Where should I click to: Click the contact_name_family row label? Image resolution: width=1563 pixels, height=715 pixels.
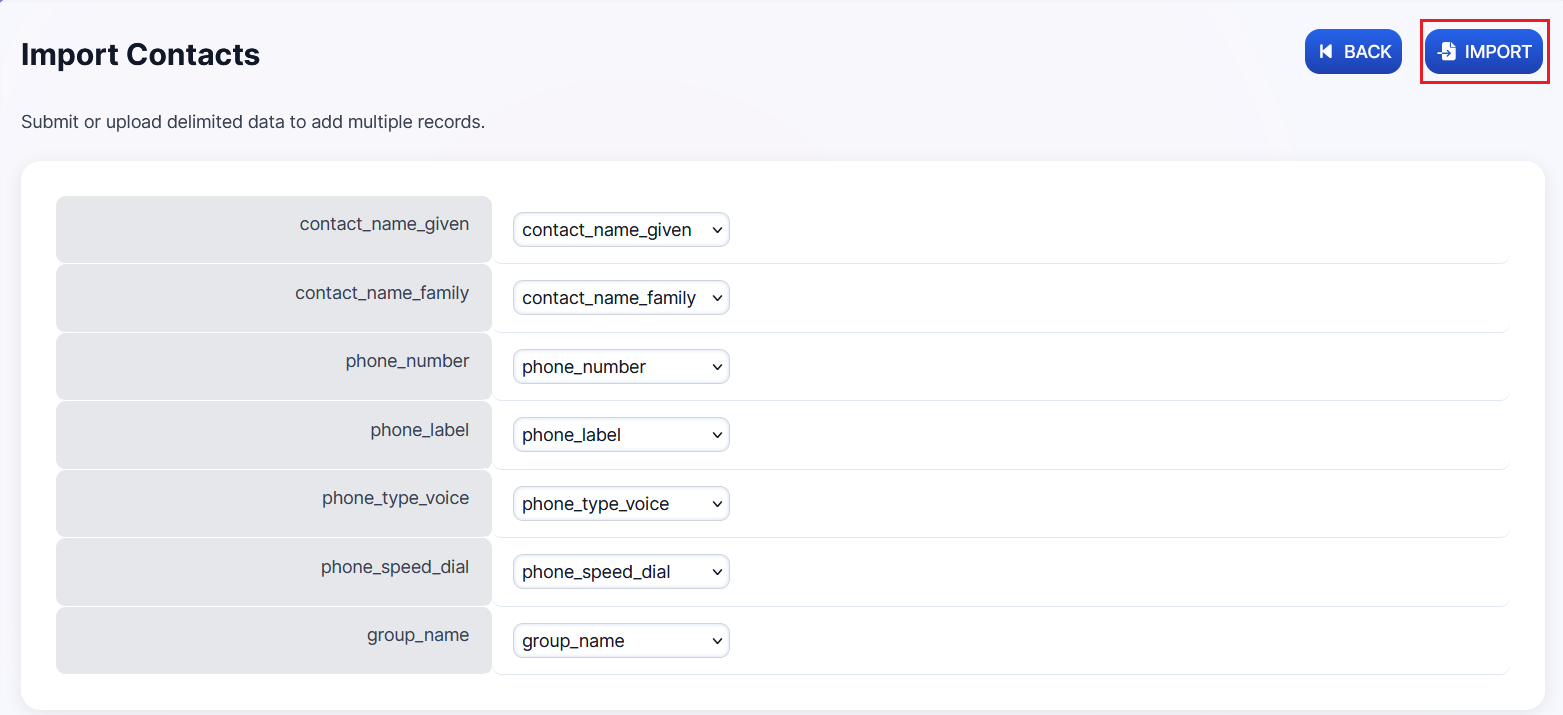point(382,293)
